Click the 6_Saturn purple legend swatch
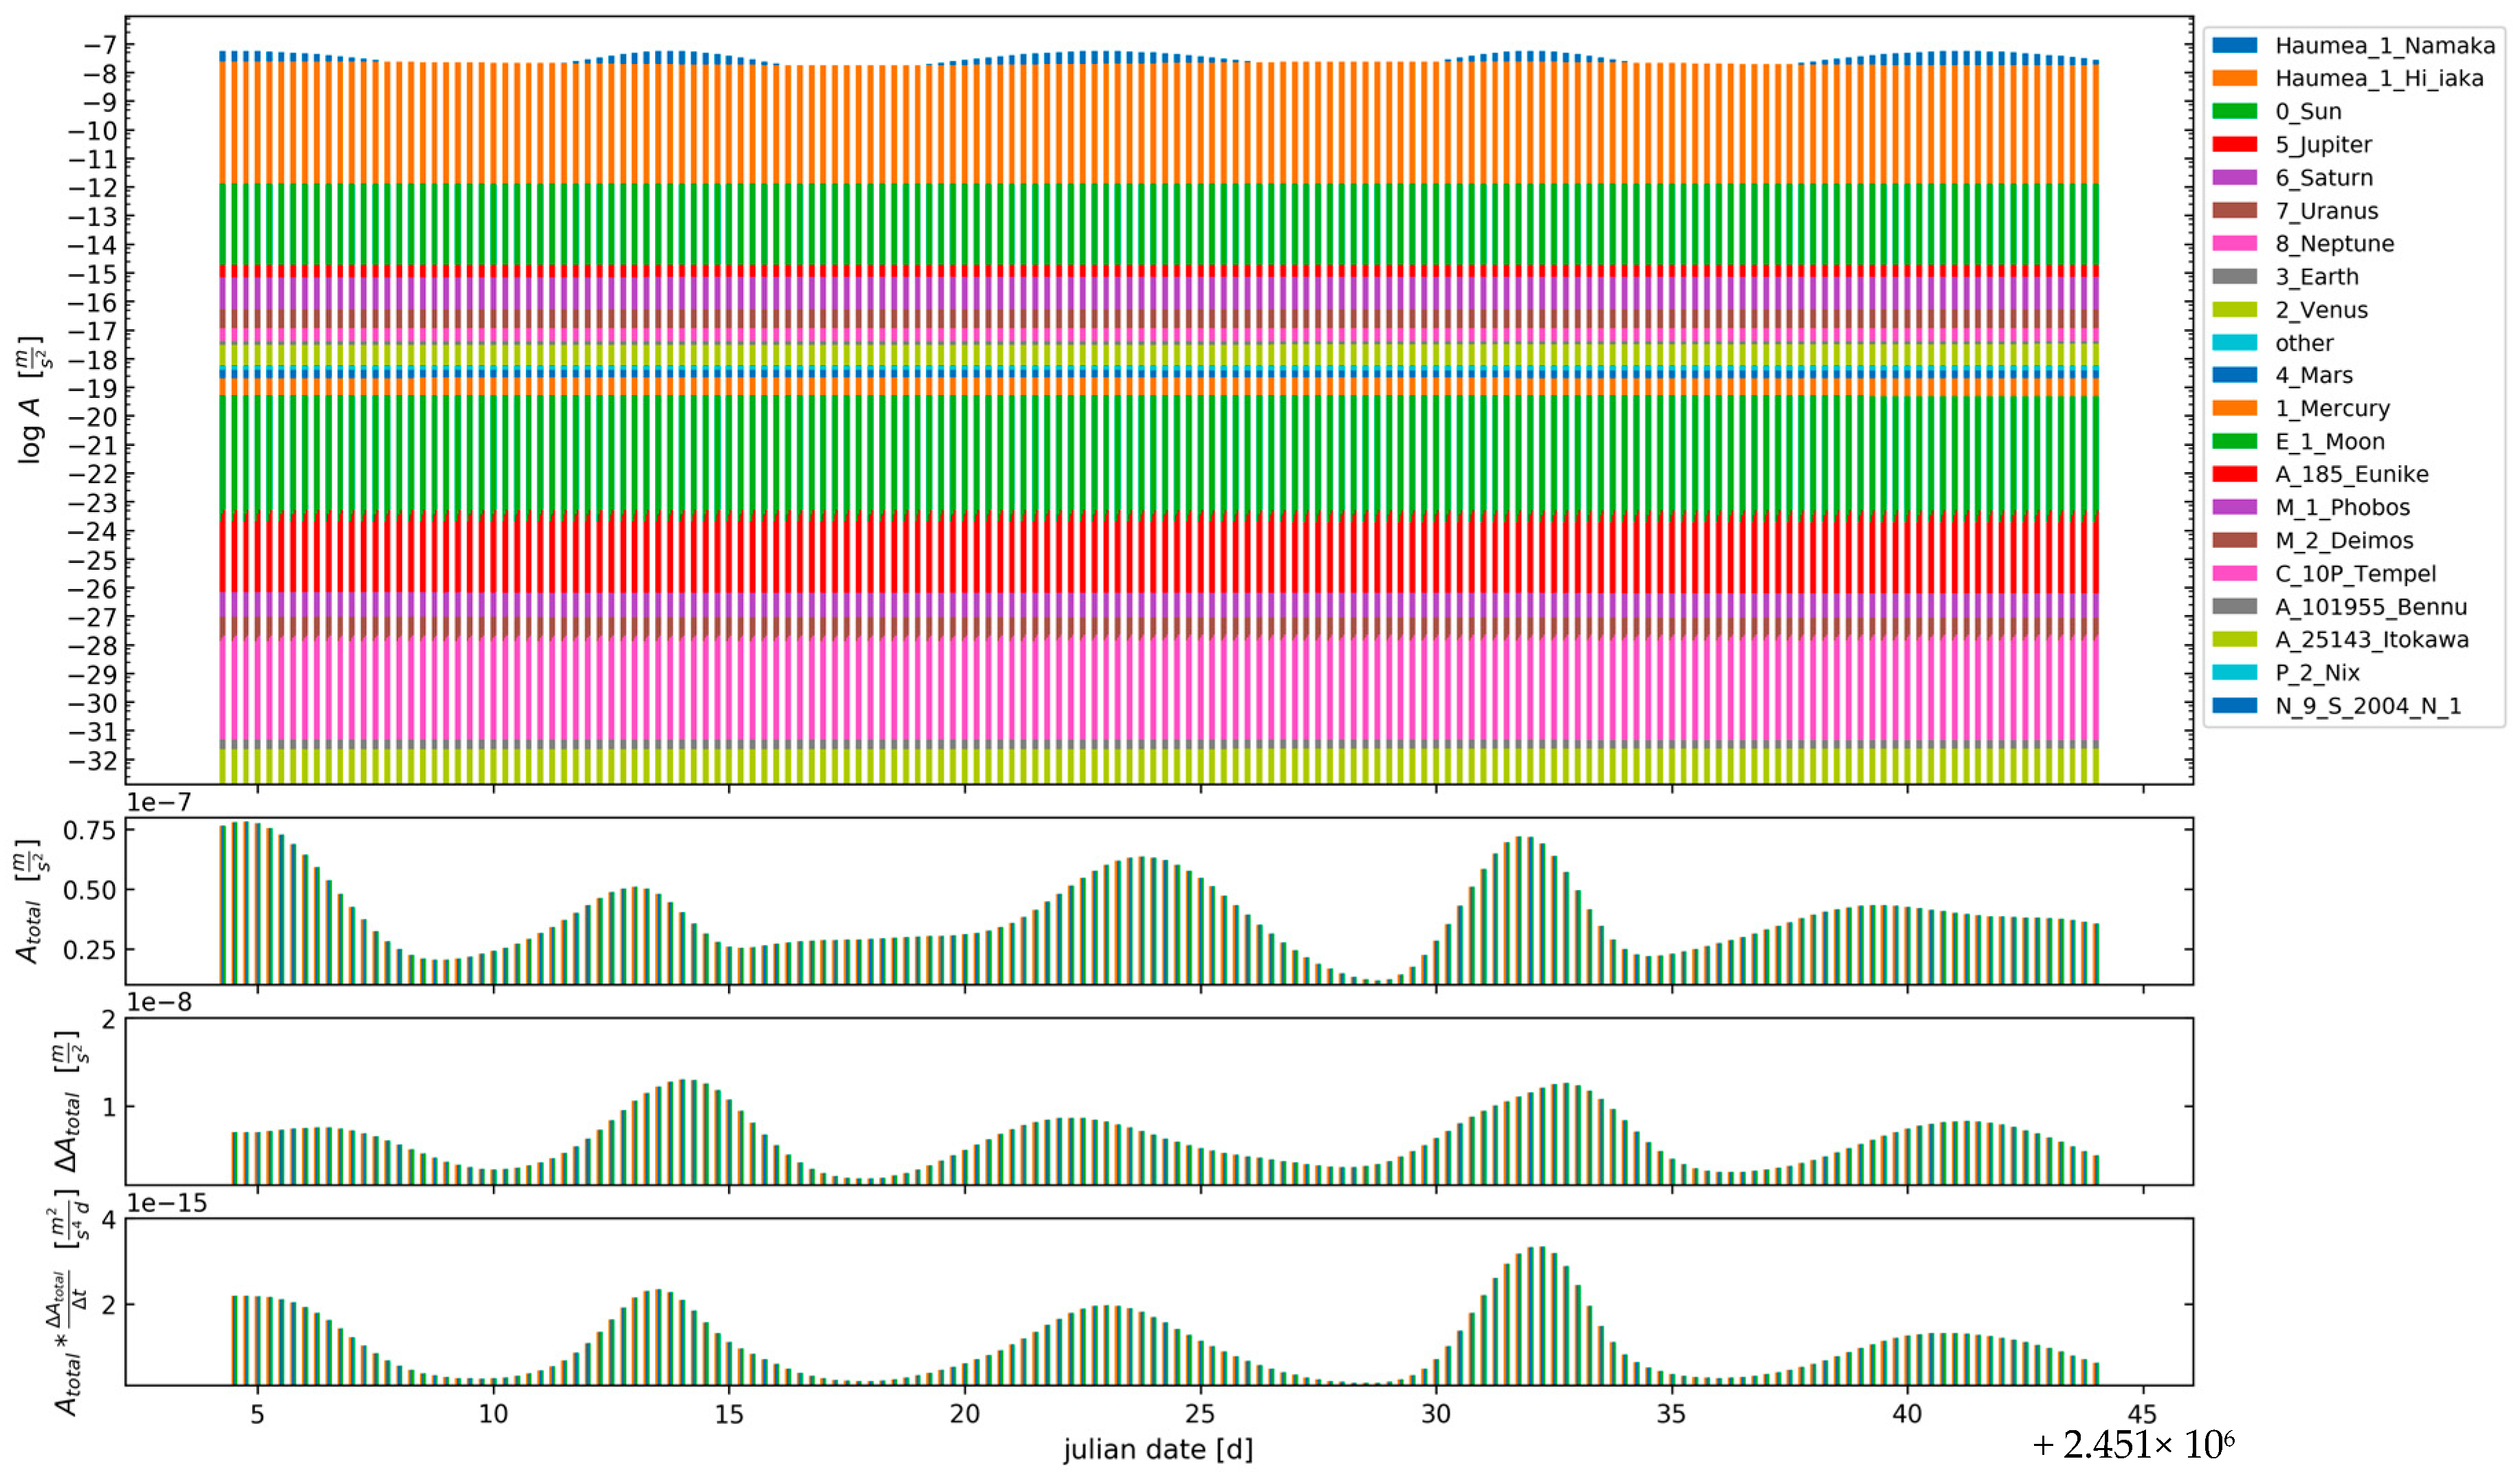This screenshot has width=2520, height=1481. (2234, 177)
